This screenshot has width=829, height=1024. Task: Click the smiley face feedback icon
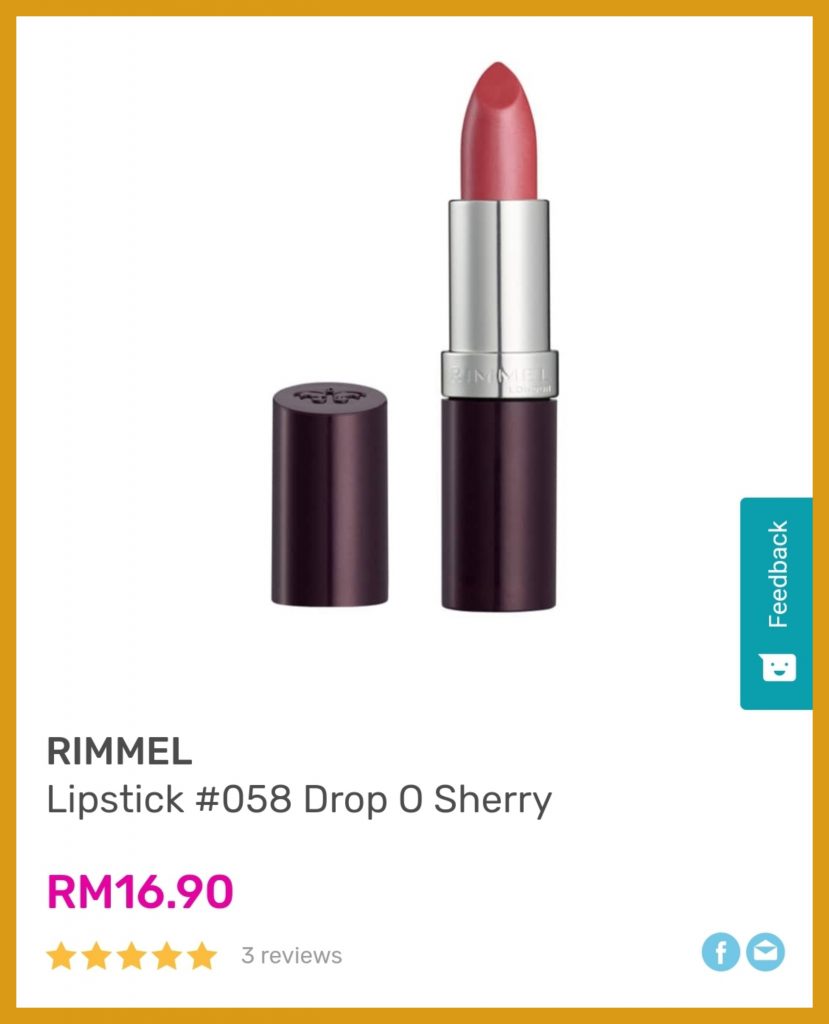pos(779,667)
